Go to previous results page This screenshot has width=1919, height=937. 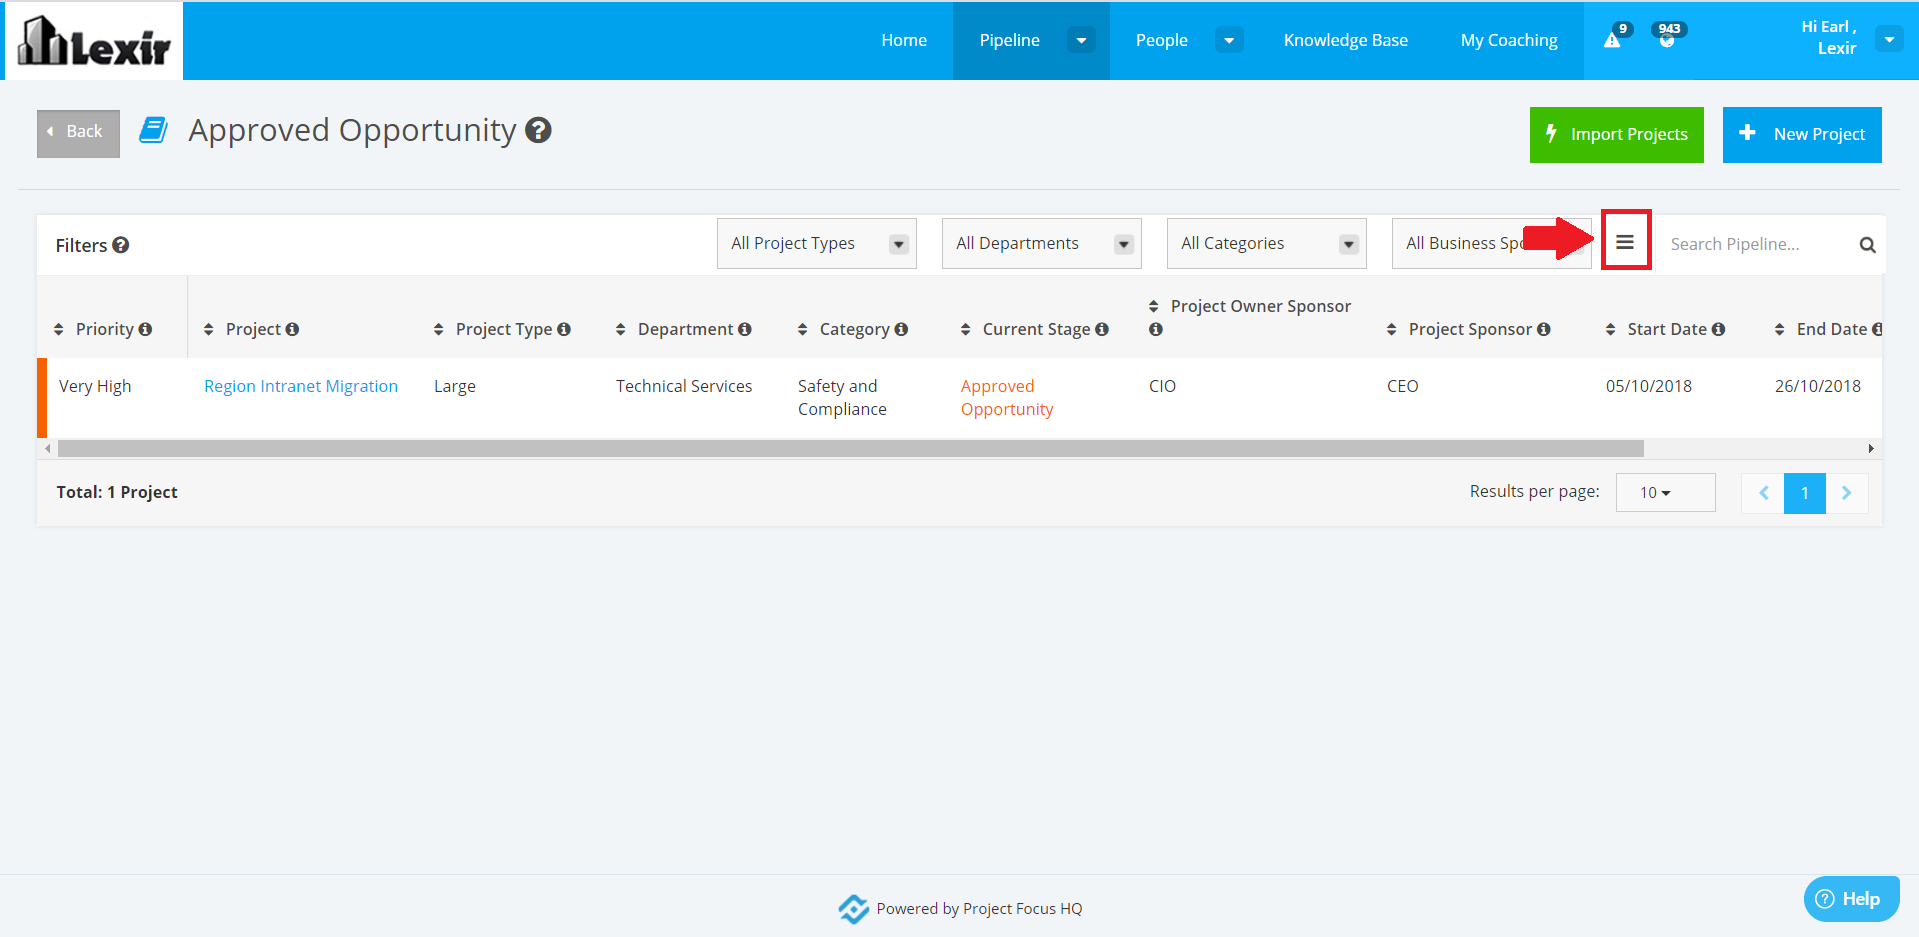[x=1763, y=493]
